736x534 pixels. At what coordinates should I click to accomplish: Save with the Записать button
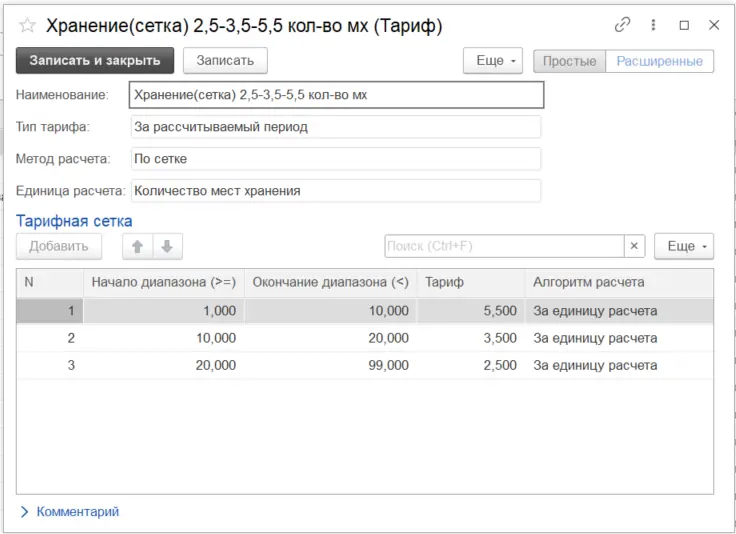pyautogui.click(x=225, y=61)
